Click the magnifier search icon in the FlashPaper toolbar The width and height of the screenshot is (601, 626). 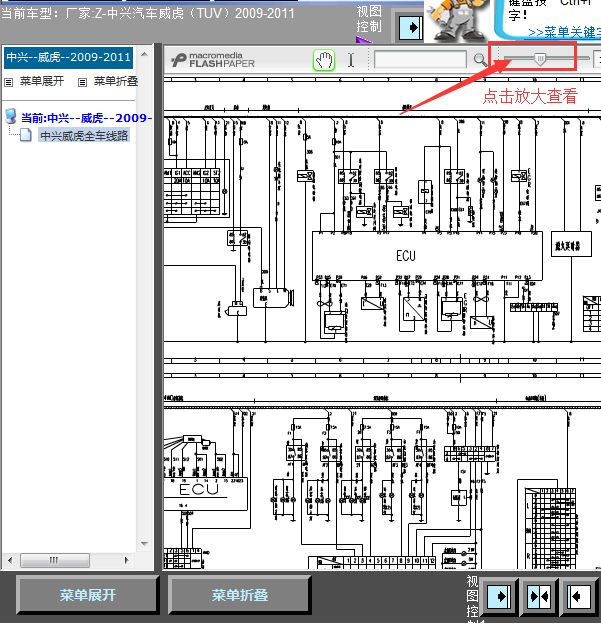coord(480,60)
